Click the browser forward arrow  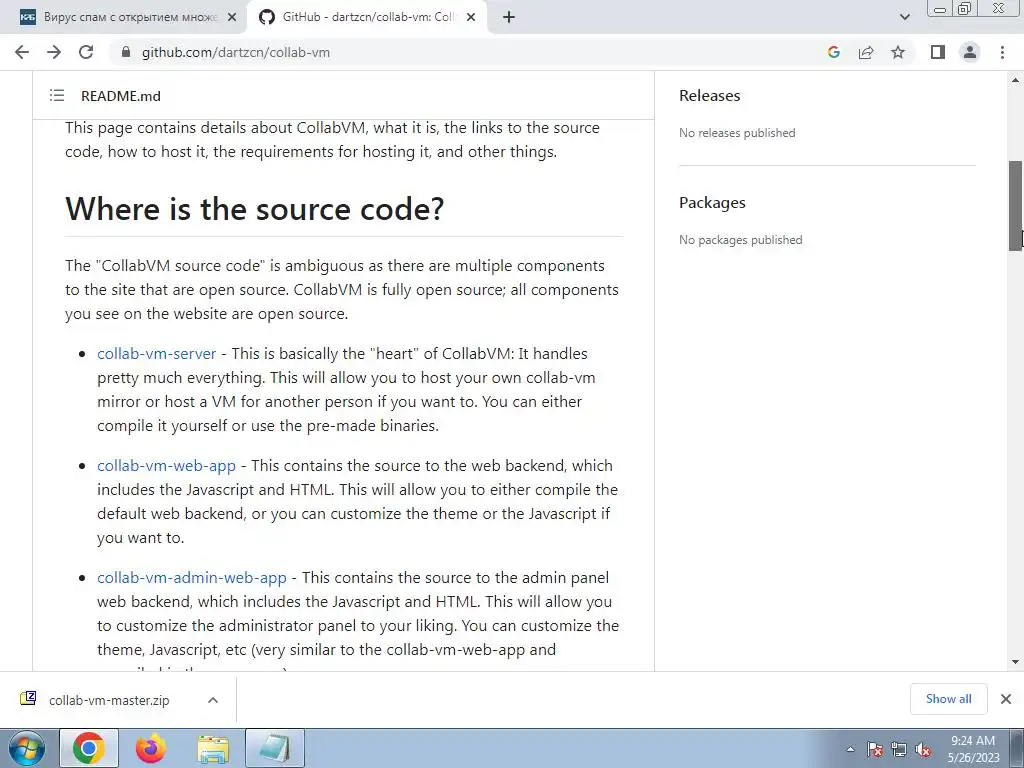click(x=54, y=52)
